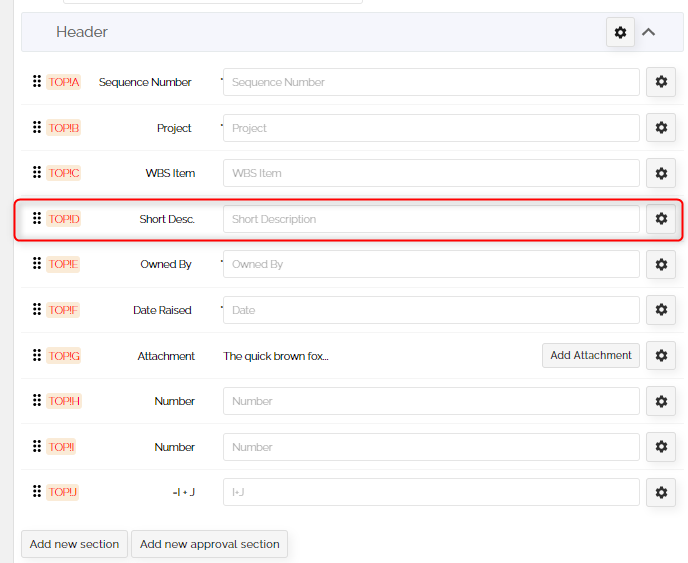Select the TOP!D tag label
Screen dimensions: 688x563
coord(64,219)
